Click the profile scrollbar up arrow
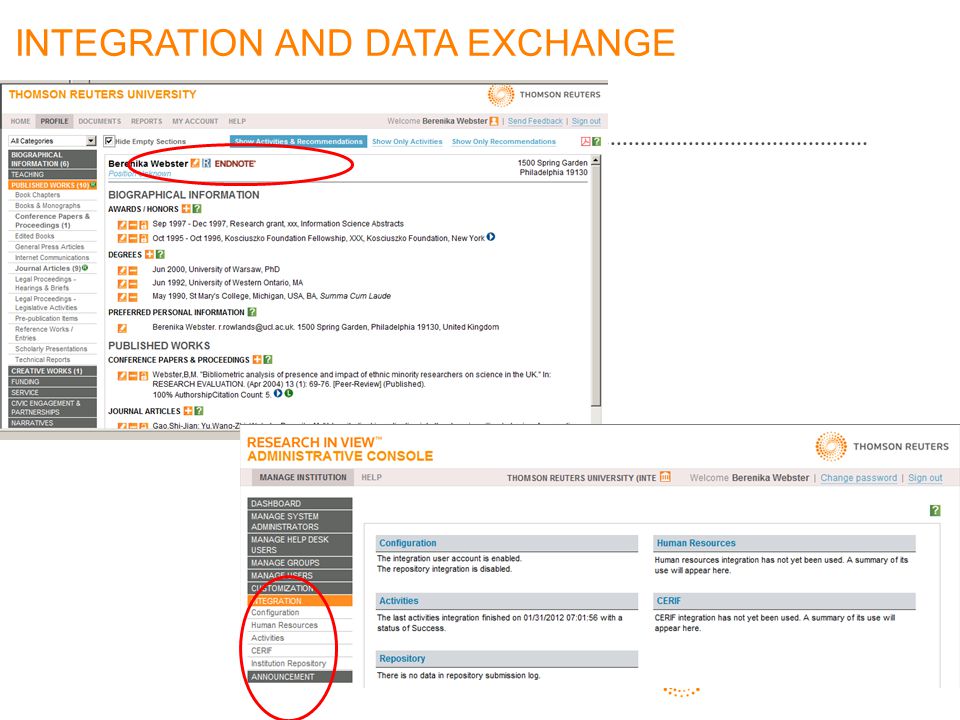Image resolution: width=960 pixels, height=720 pixels. [x=596, y=160]
